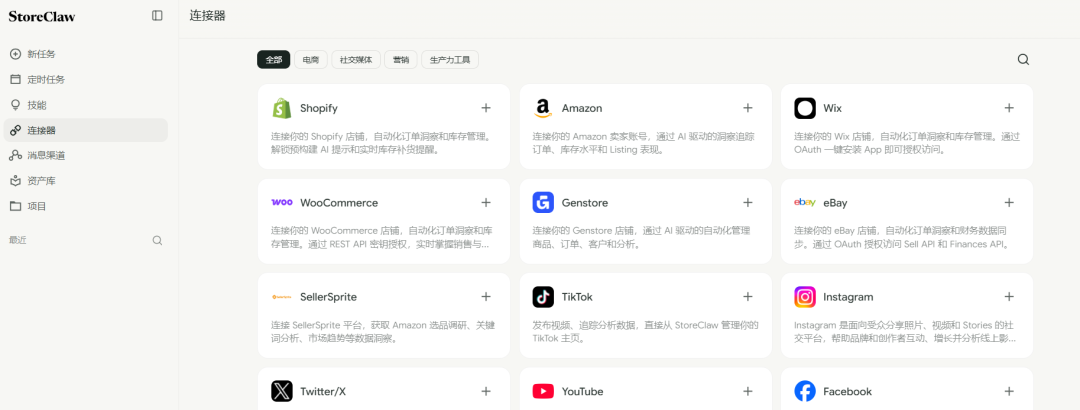Click the Shopify bag logo
Screen dimensions: 1080x410
point(282,108)
